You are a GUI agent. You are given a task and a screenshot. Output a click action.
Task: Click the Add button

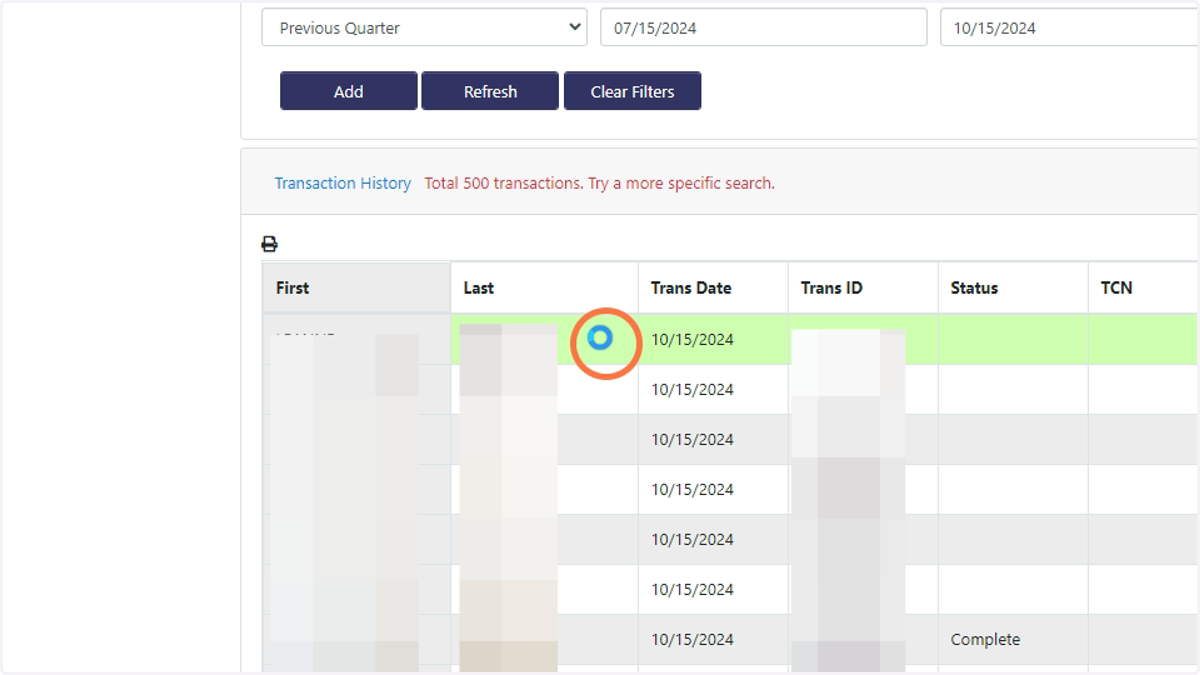[348, 91]
